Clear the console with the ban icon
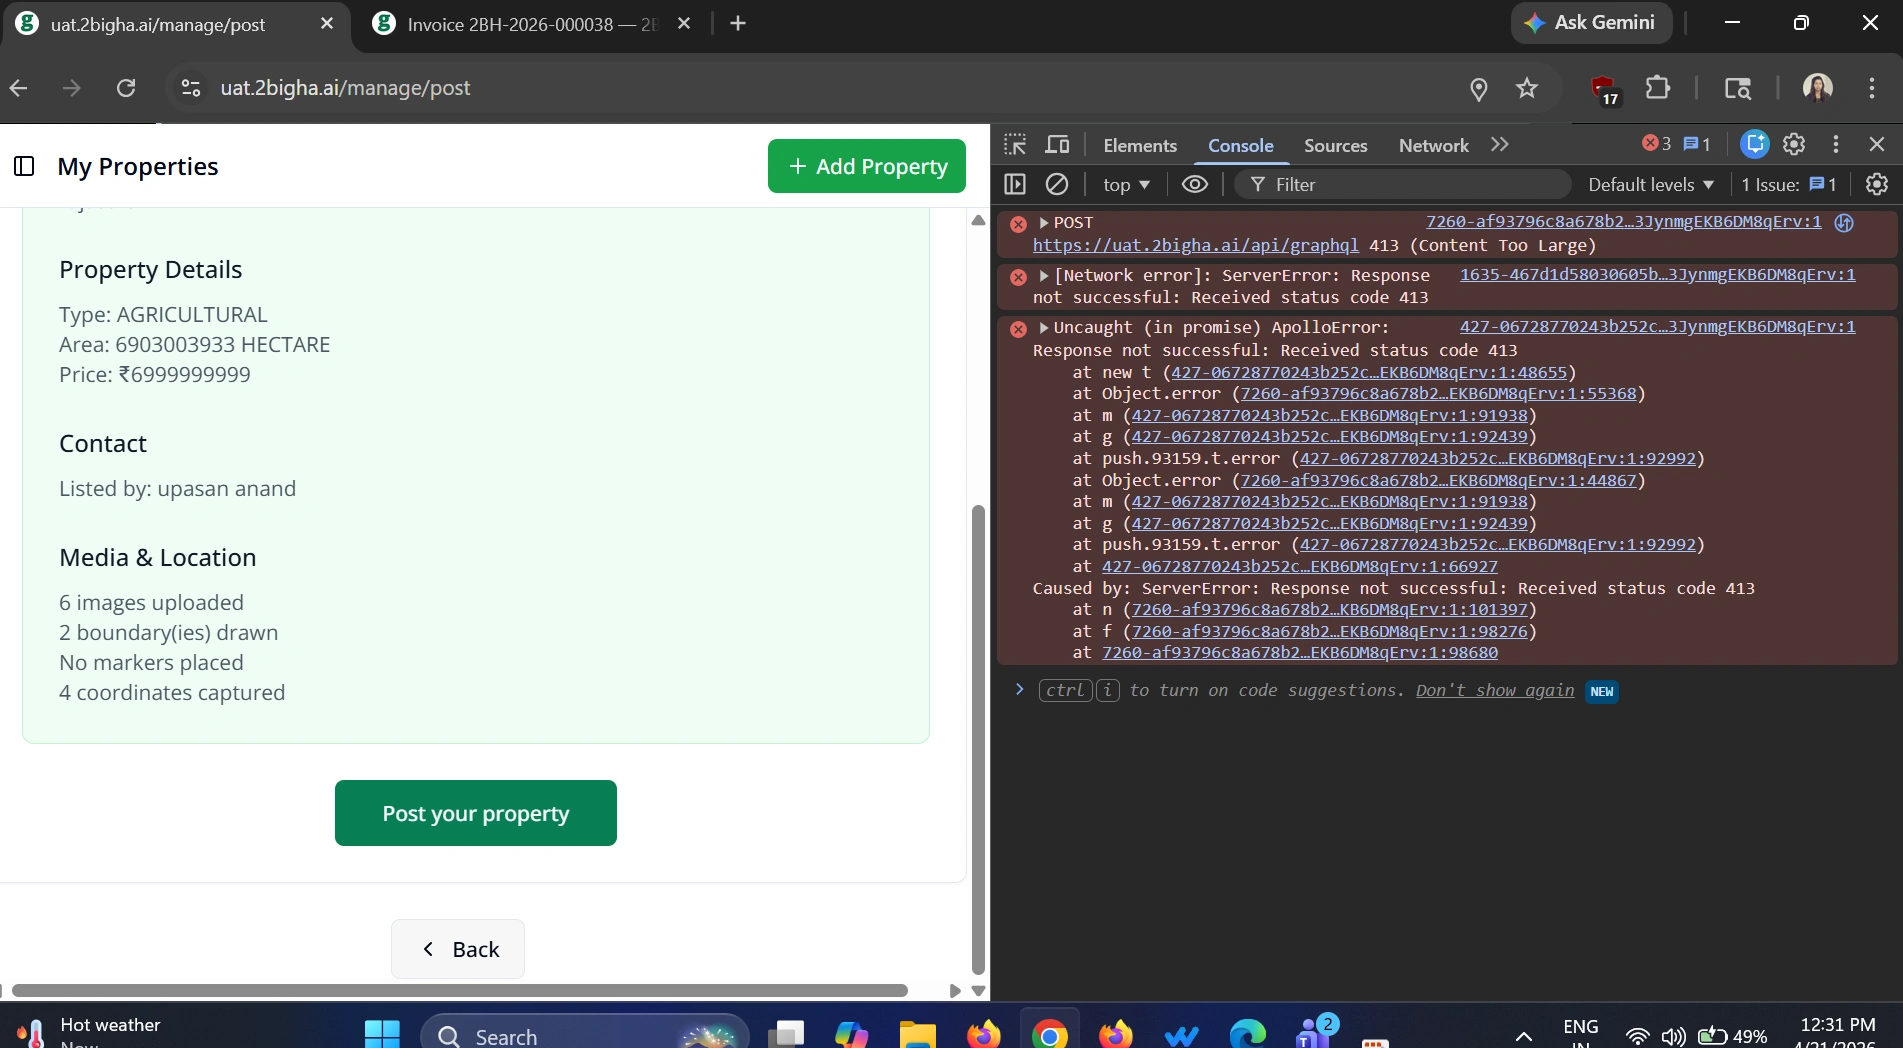 (x=1057, y=184)
